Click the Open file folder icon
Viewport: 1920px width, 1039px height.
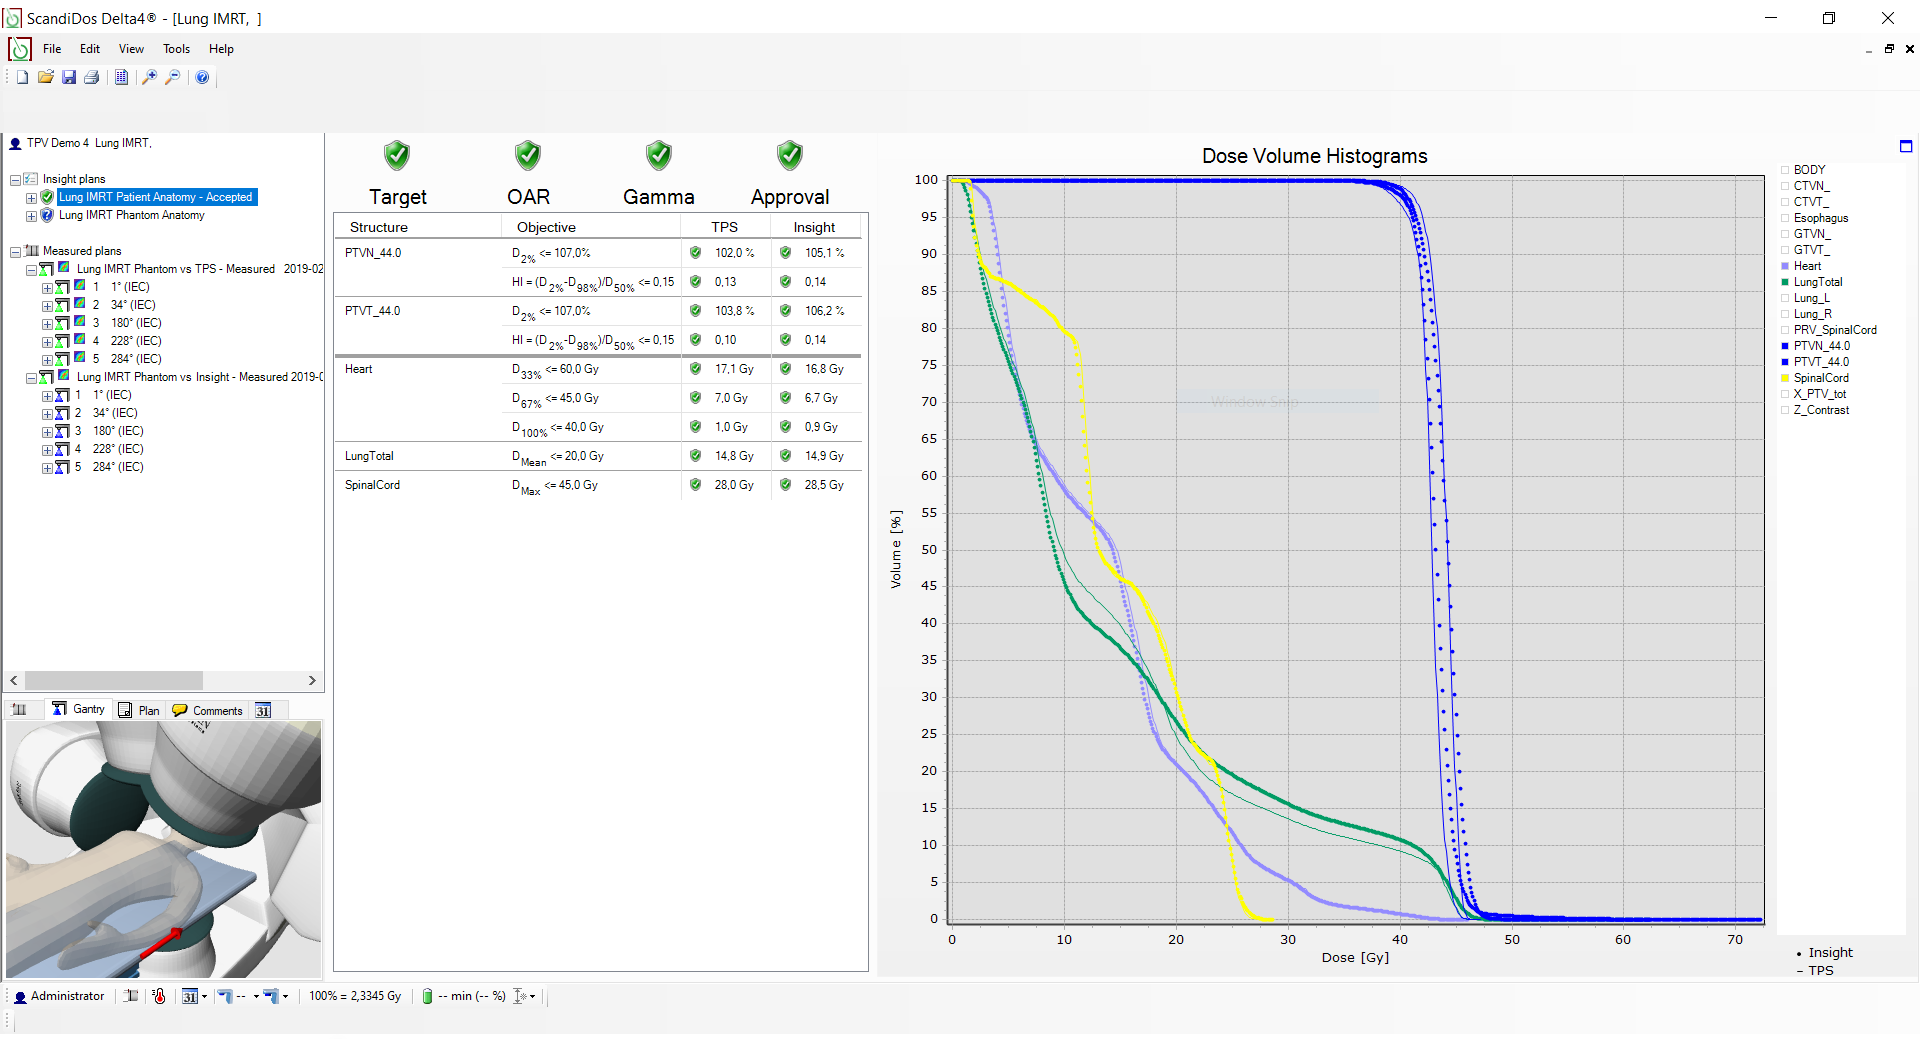45,77
